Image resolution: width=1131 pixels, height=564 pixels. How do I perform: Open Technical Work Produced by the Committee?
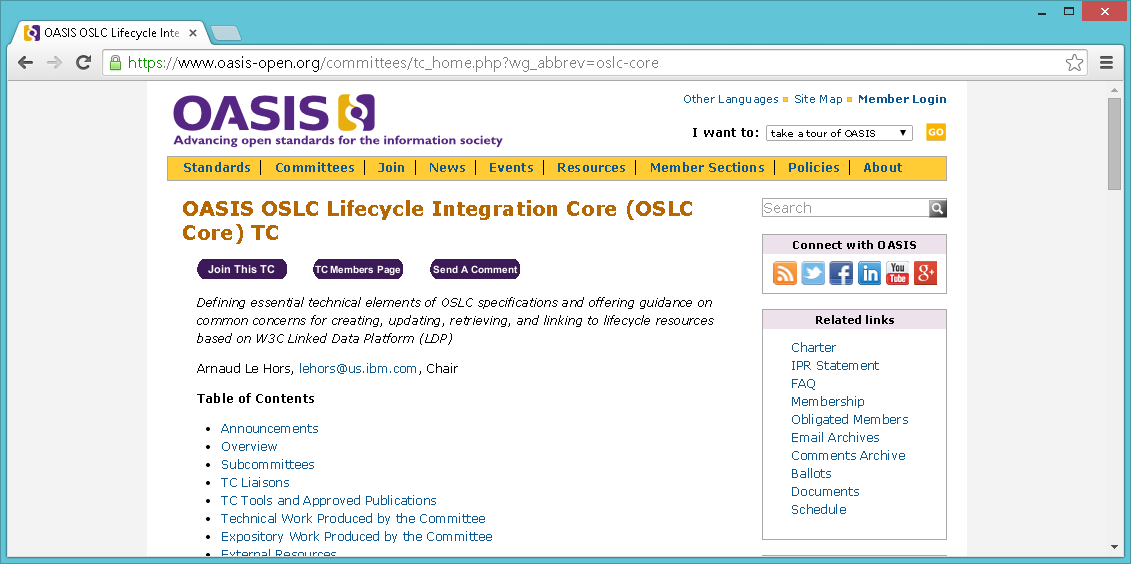[353, 519]
